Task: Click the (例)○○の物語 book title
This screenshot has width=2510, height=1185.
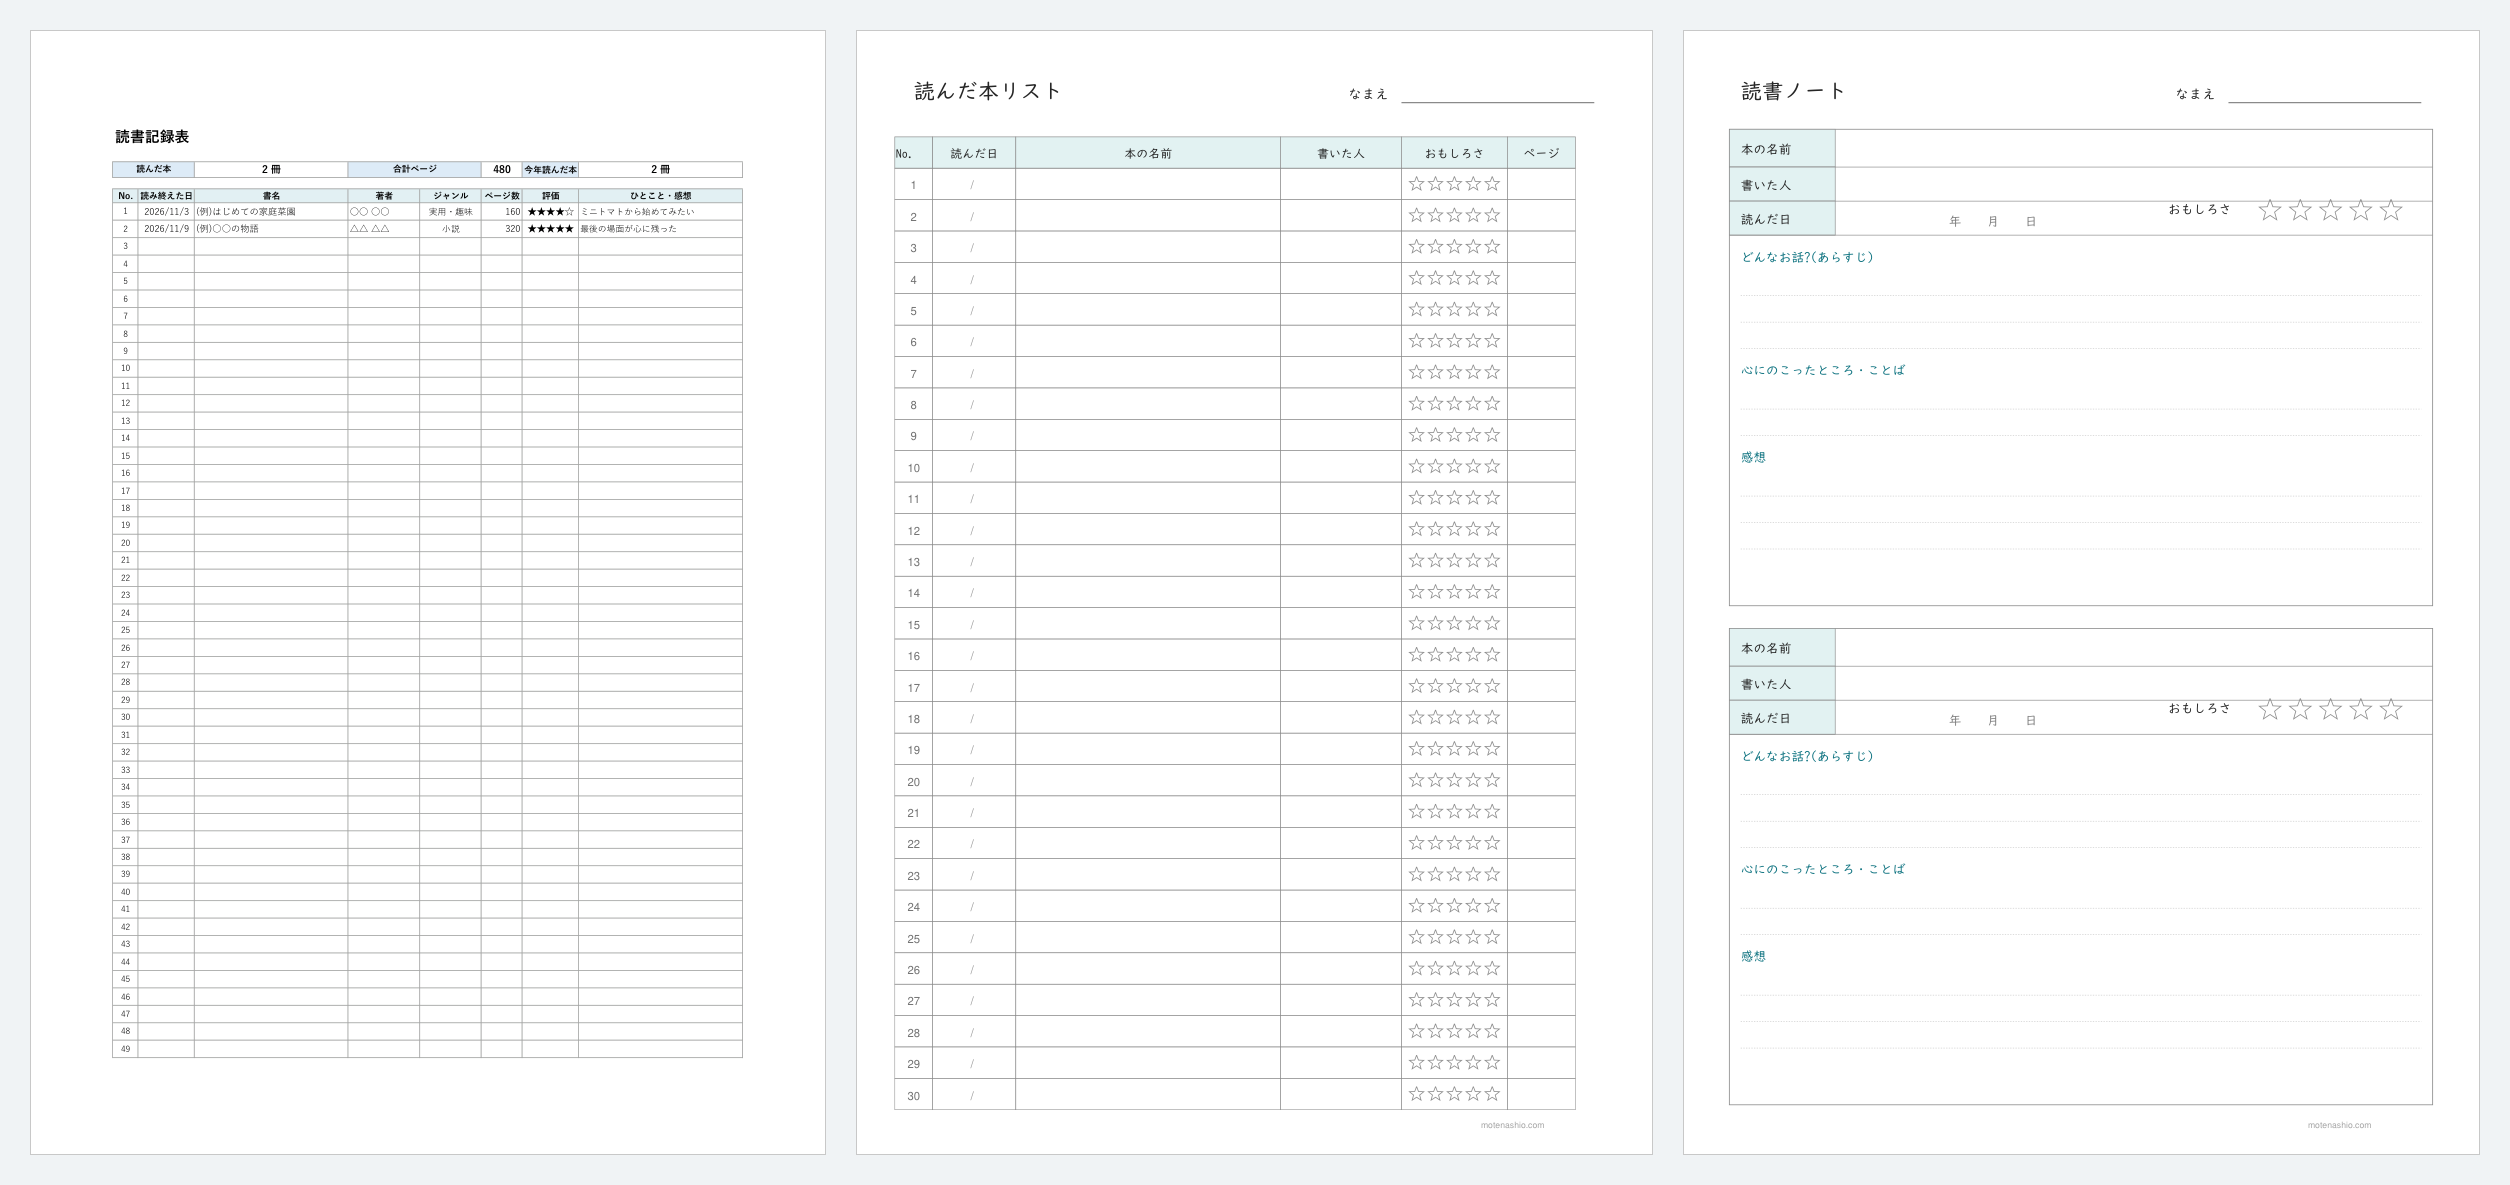Action: pyautogui.click(x=227, y=229)
